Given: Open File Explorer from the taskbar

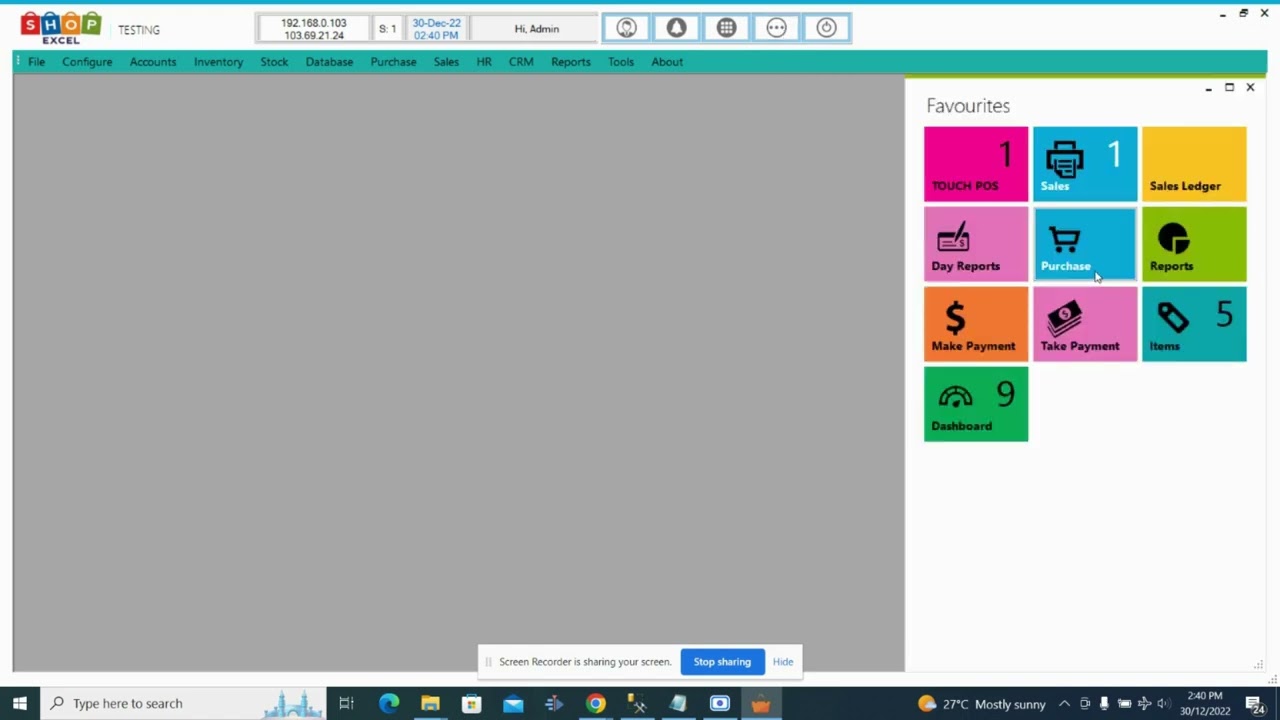Looking at the screenshot, I should 430,703.
